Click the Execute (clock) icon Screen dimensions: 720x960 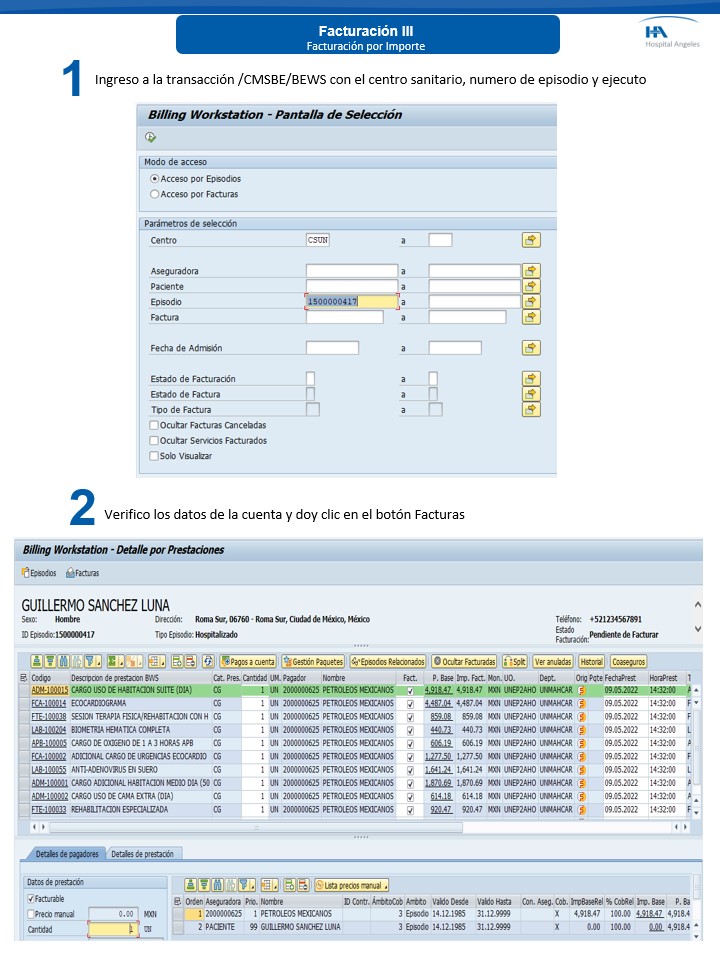tap(151, 138)
